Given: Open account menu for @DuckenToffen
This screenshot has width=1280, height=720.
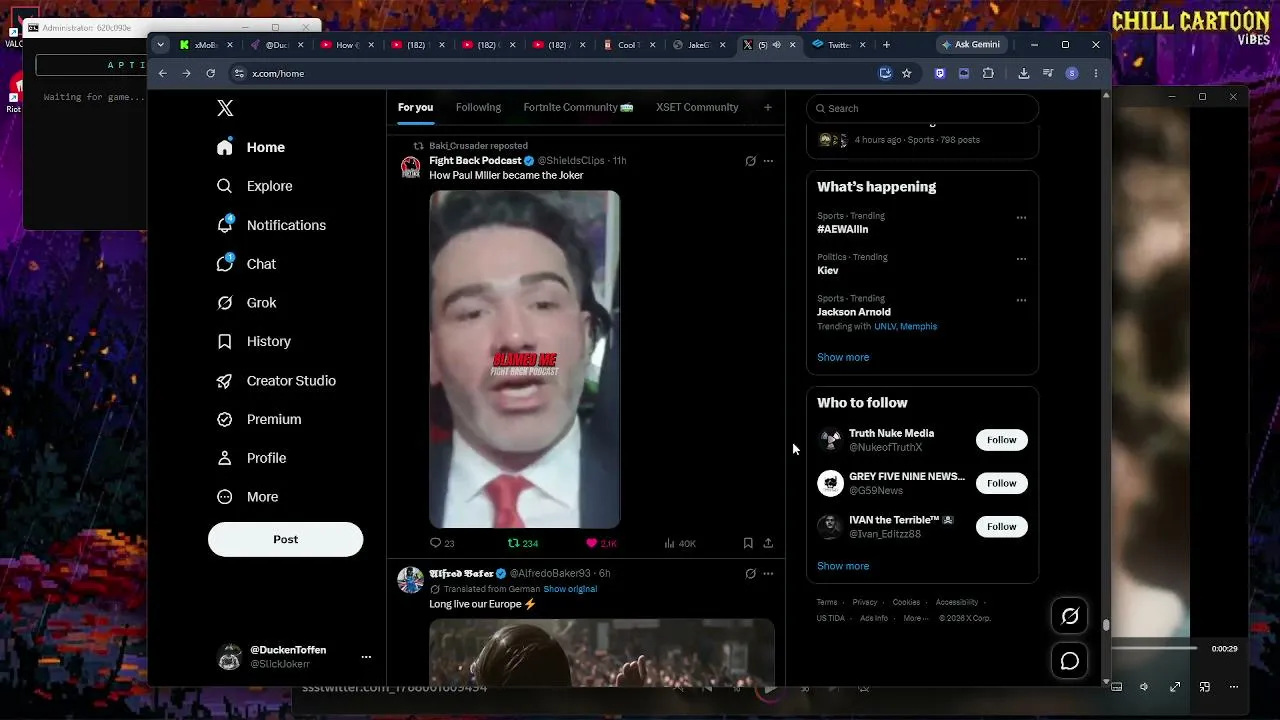Looking at the screenshot, I should pyautogui.click(x=366, y=657).
